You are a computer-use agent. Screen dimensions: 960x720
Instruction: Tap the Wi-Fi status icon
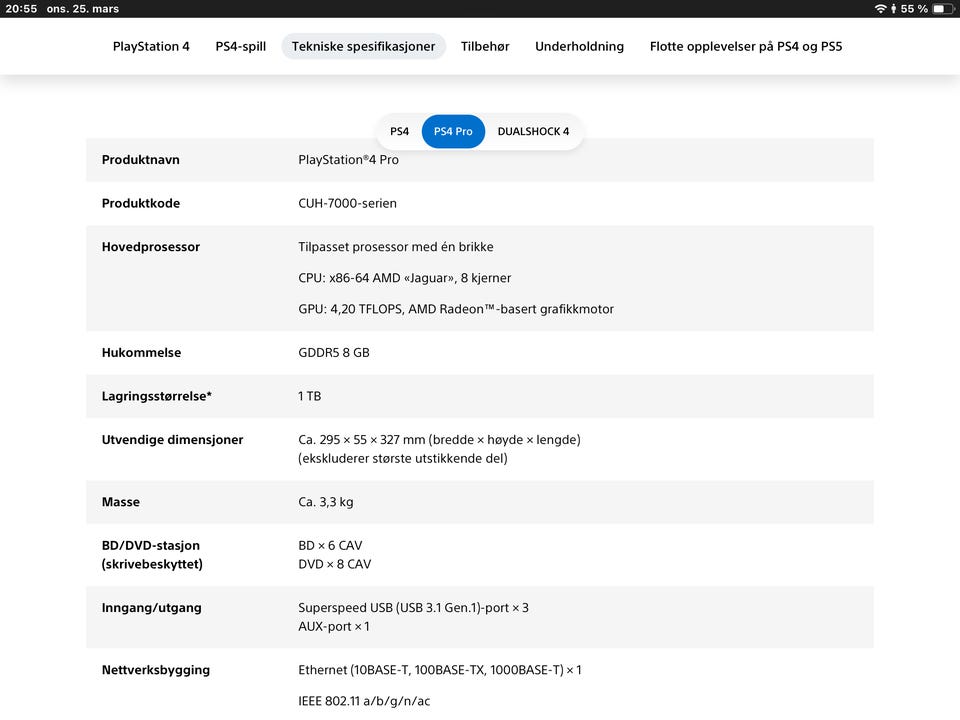pos(880,9)
